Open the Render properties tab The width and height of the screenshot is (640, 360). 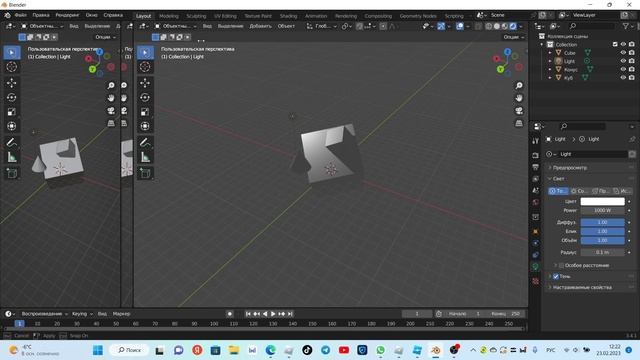pyautogui.click(x=536, y=156)
